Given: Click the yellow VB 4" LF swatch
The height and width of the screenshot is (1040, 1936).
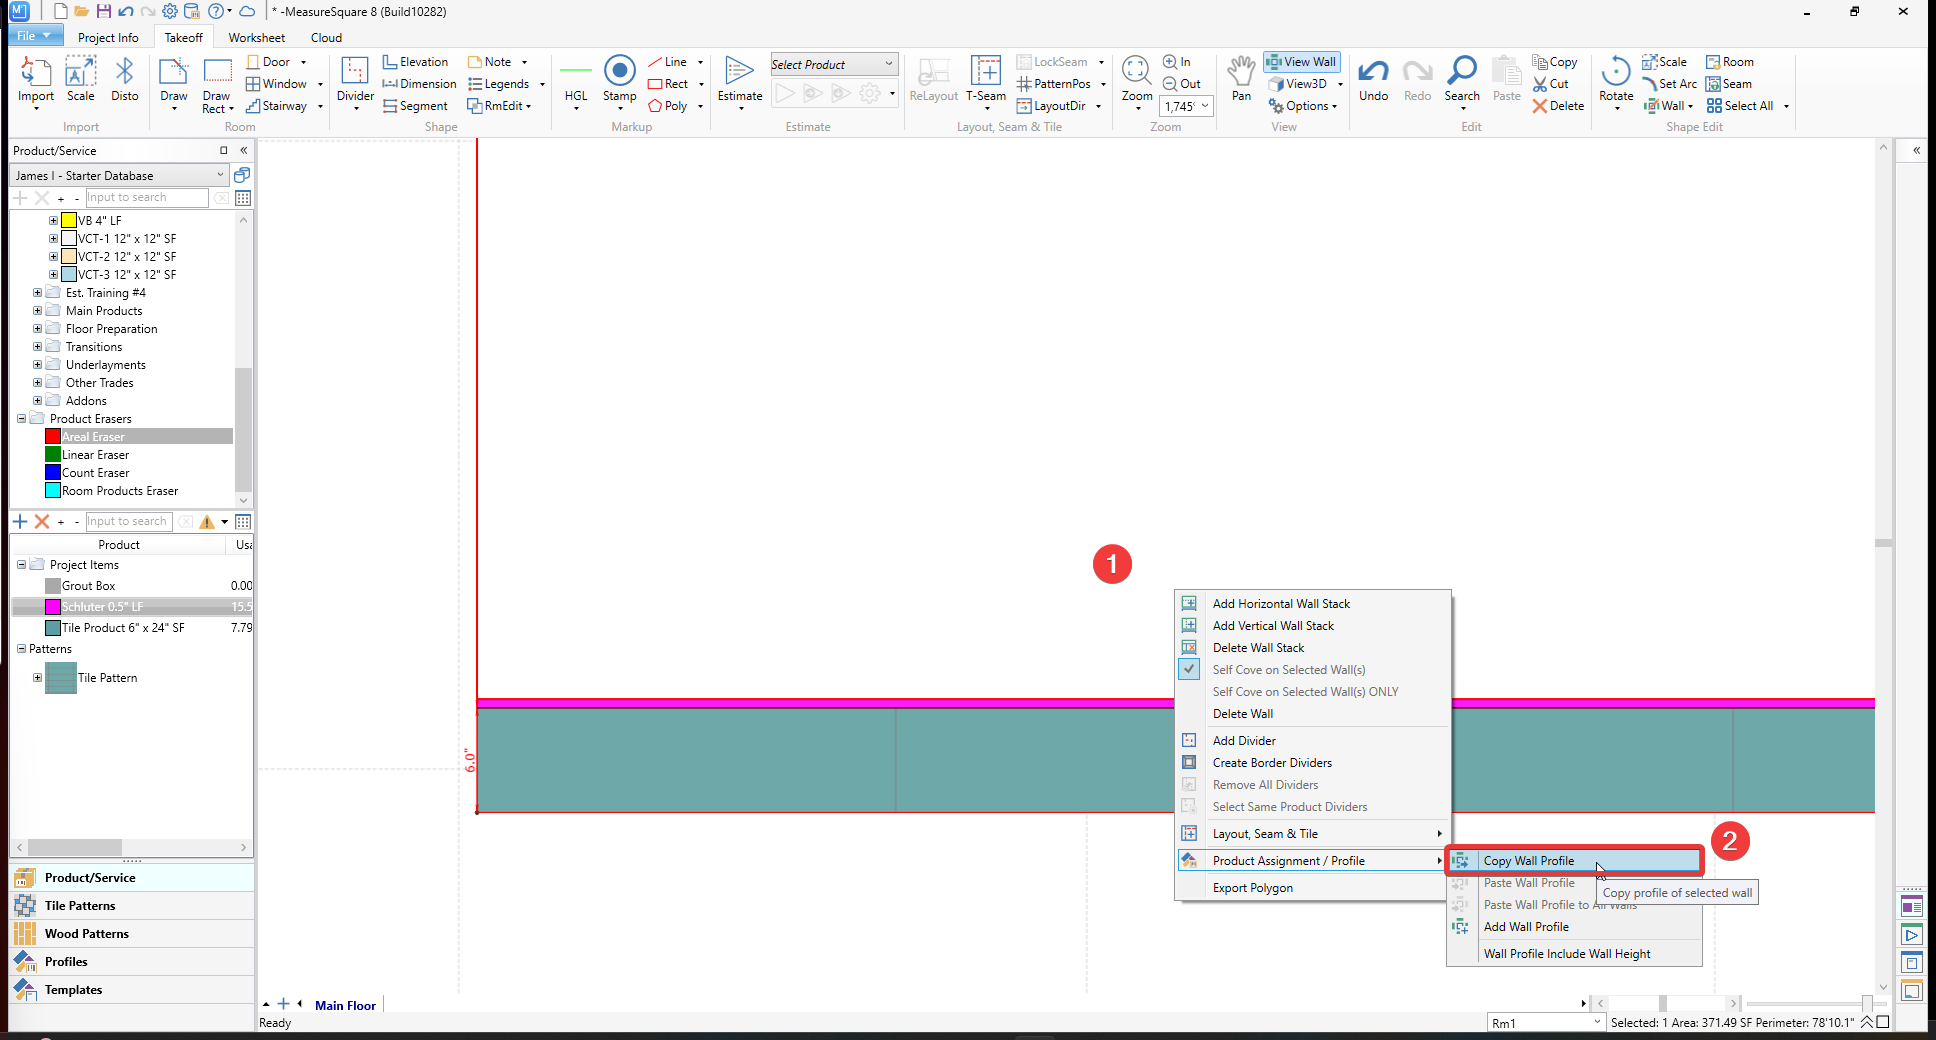Looking at the screenshot, I should coord(69,220).
